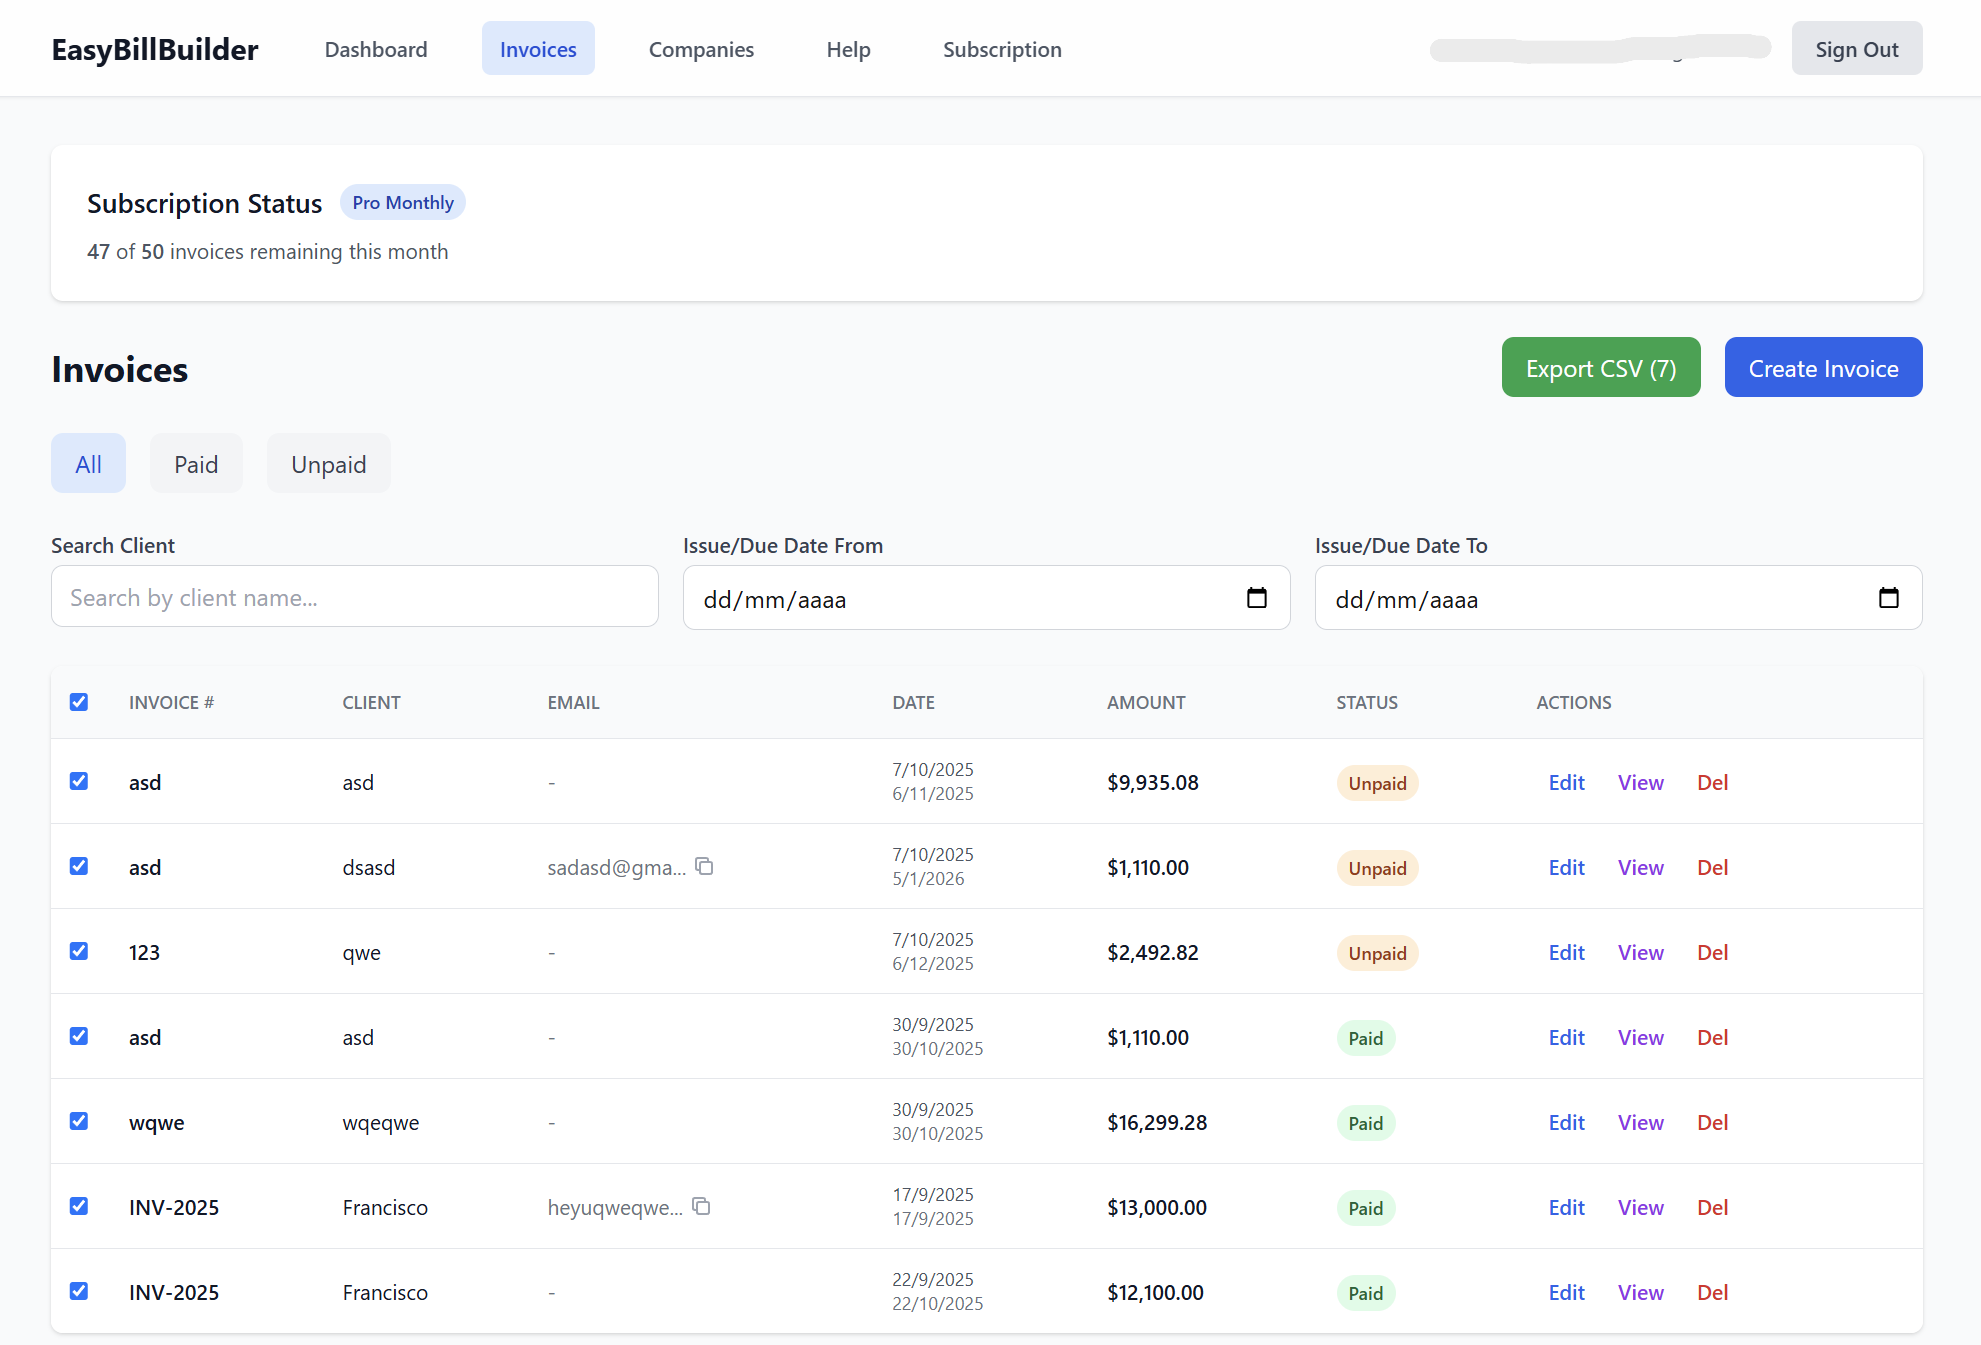Viewport: 1981px width, 1345px height.
Task: View the wqeqwe client invoice
Action: click(x=1640, y=1122)
